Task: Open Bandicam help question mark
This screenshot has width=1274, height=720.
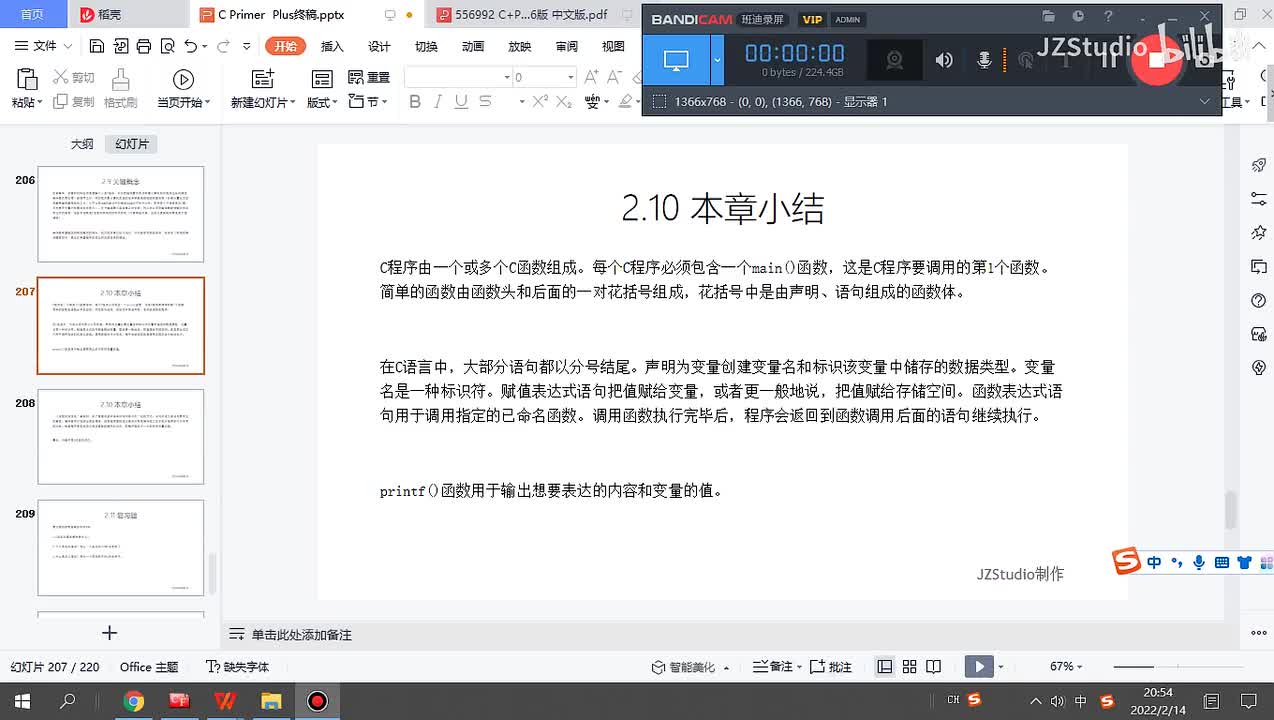Action: tap(1108, 17)
